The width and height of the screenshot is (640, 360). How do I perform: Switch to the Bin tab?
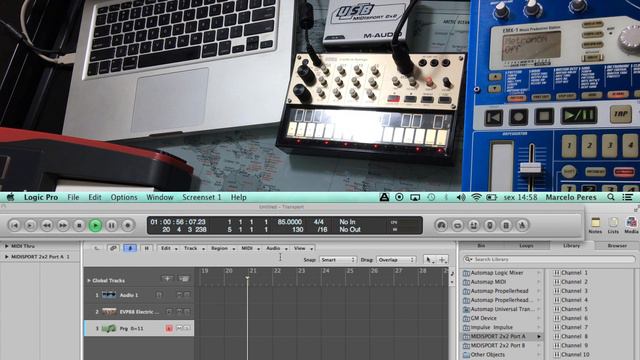point(481,246)
